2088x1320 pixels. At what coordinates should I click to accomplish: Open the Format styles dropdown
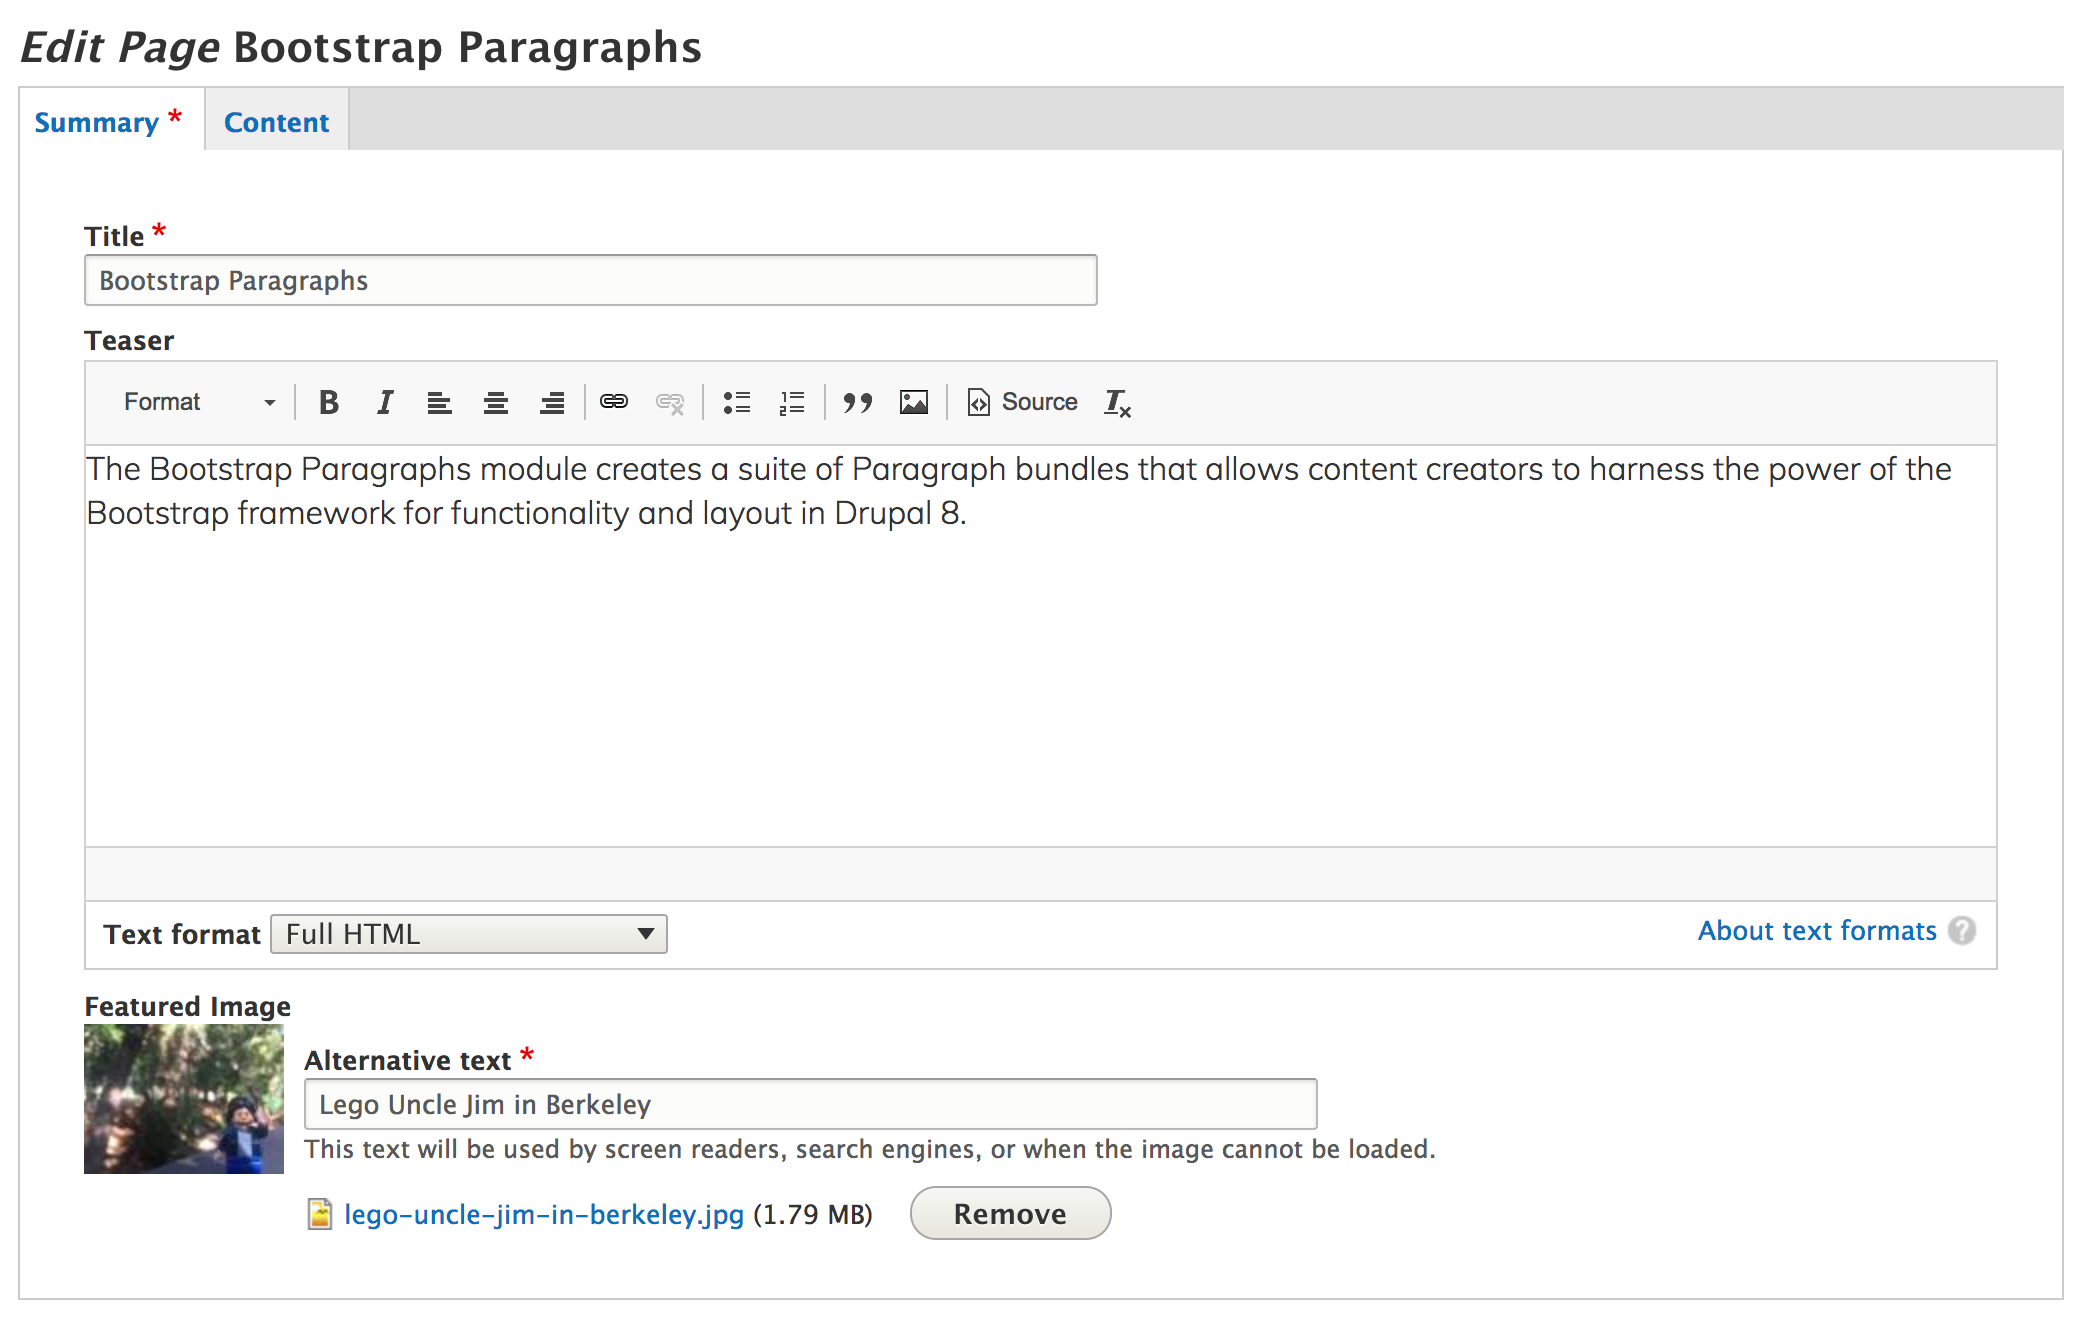[198, 402]
